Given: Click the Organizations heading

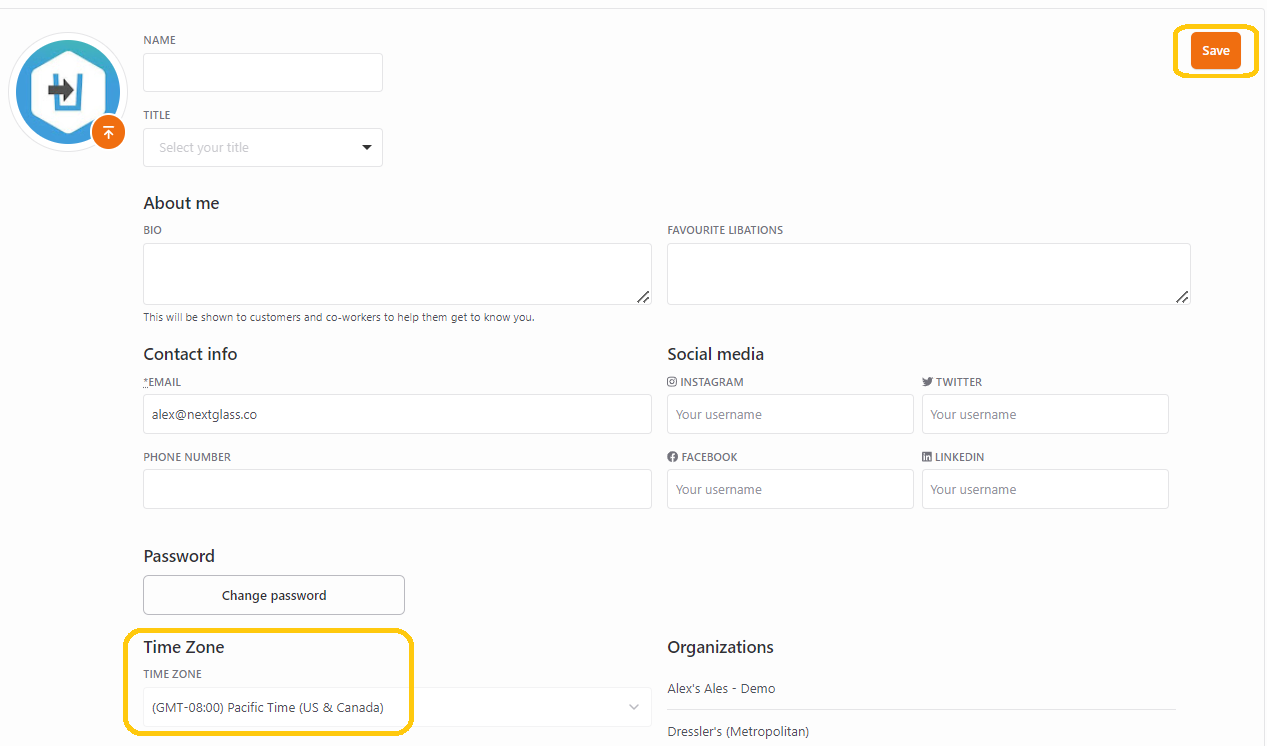Looking at the screenshot, I should (x=720, y=647).
